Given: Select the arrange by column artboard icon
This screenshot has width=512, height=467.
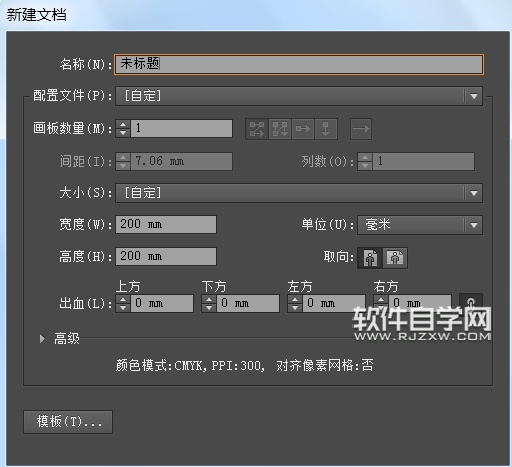Looking at the screenshot, I should pos(326,129).
